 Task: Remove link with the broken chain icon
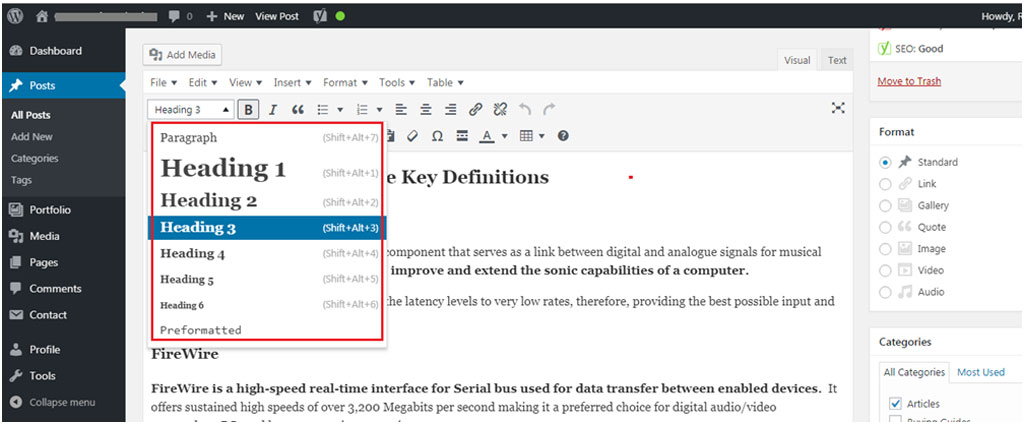pos(501,110)
